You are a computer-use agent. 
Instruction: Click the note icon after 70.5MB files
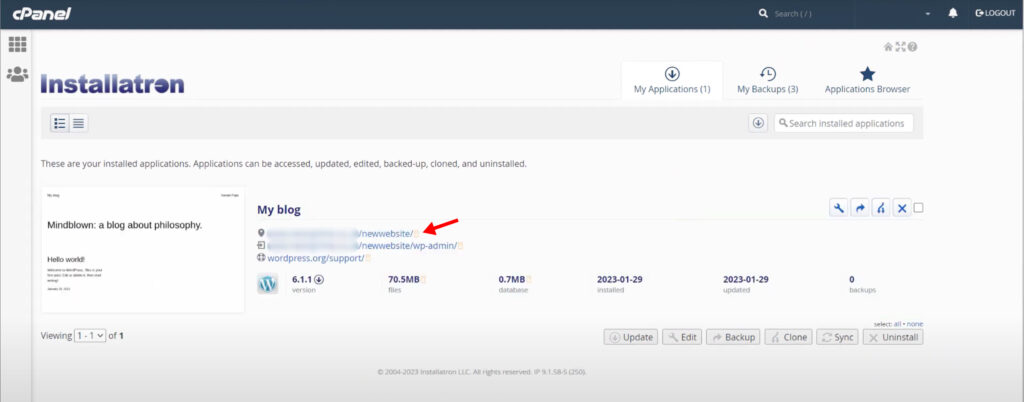[424, 280]
